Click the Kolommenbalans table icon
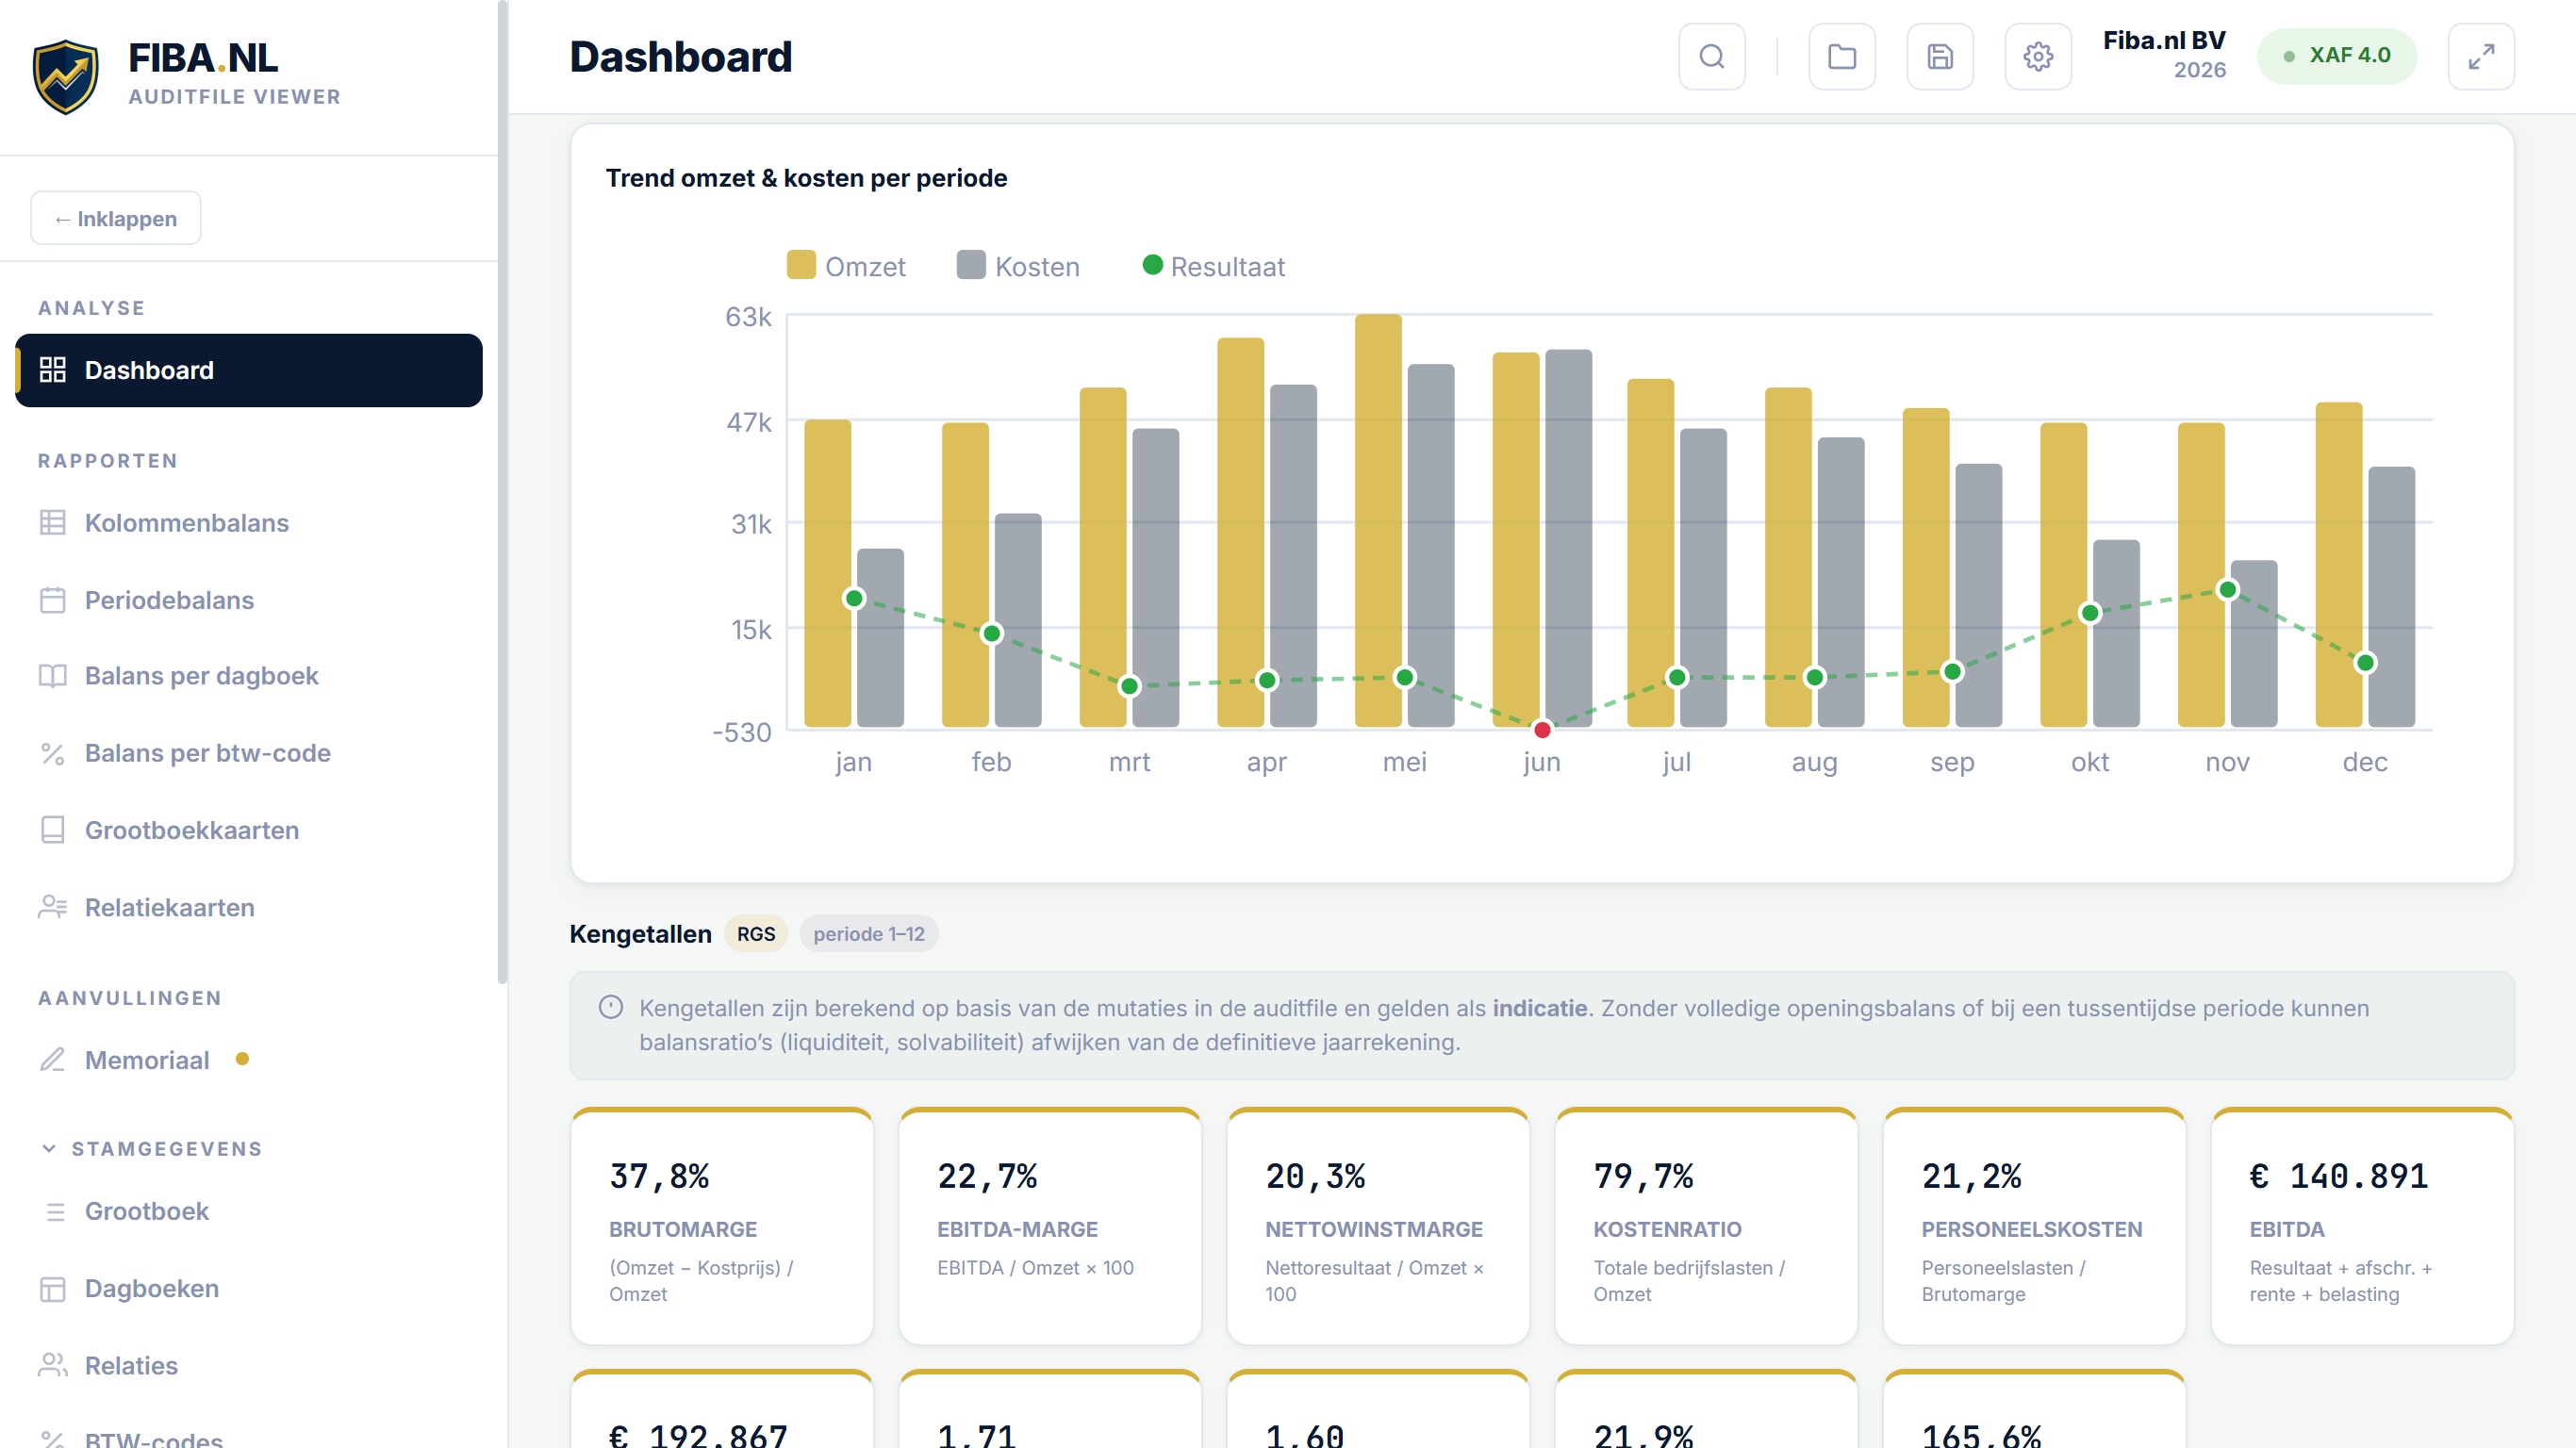Screen dimensions: 2576x1448 point(53,523)
